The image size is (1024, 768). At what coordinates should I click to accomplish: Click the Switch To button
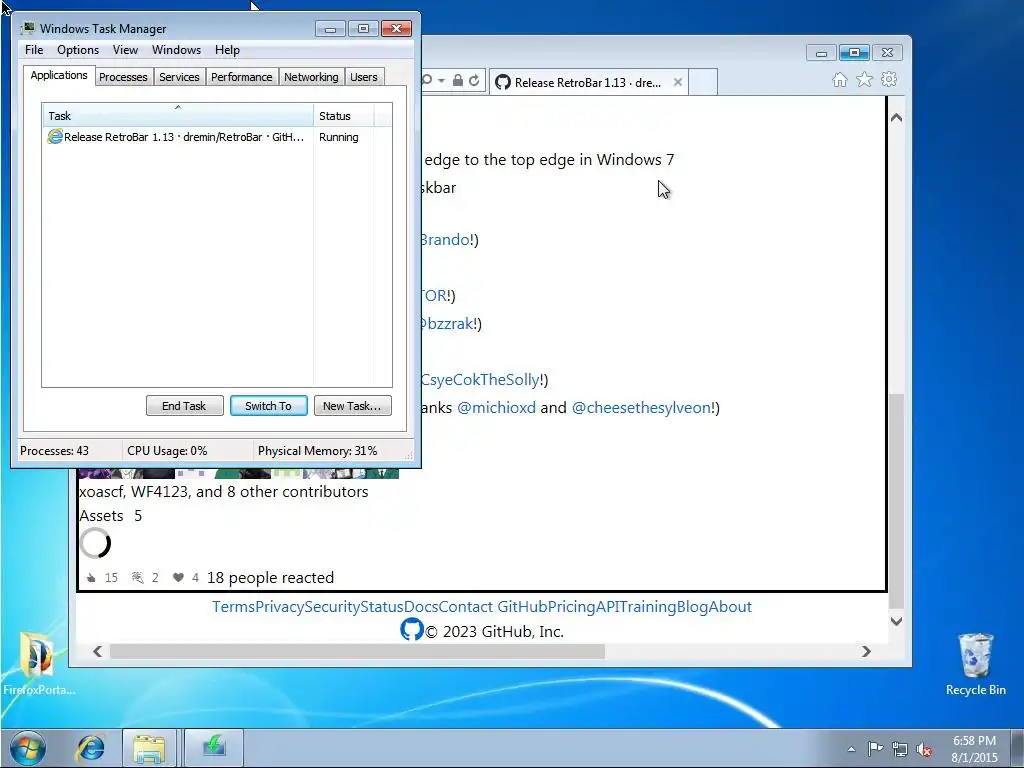coord(268,406)
